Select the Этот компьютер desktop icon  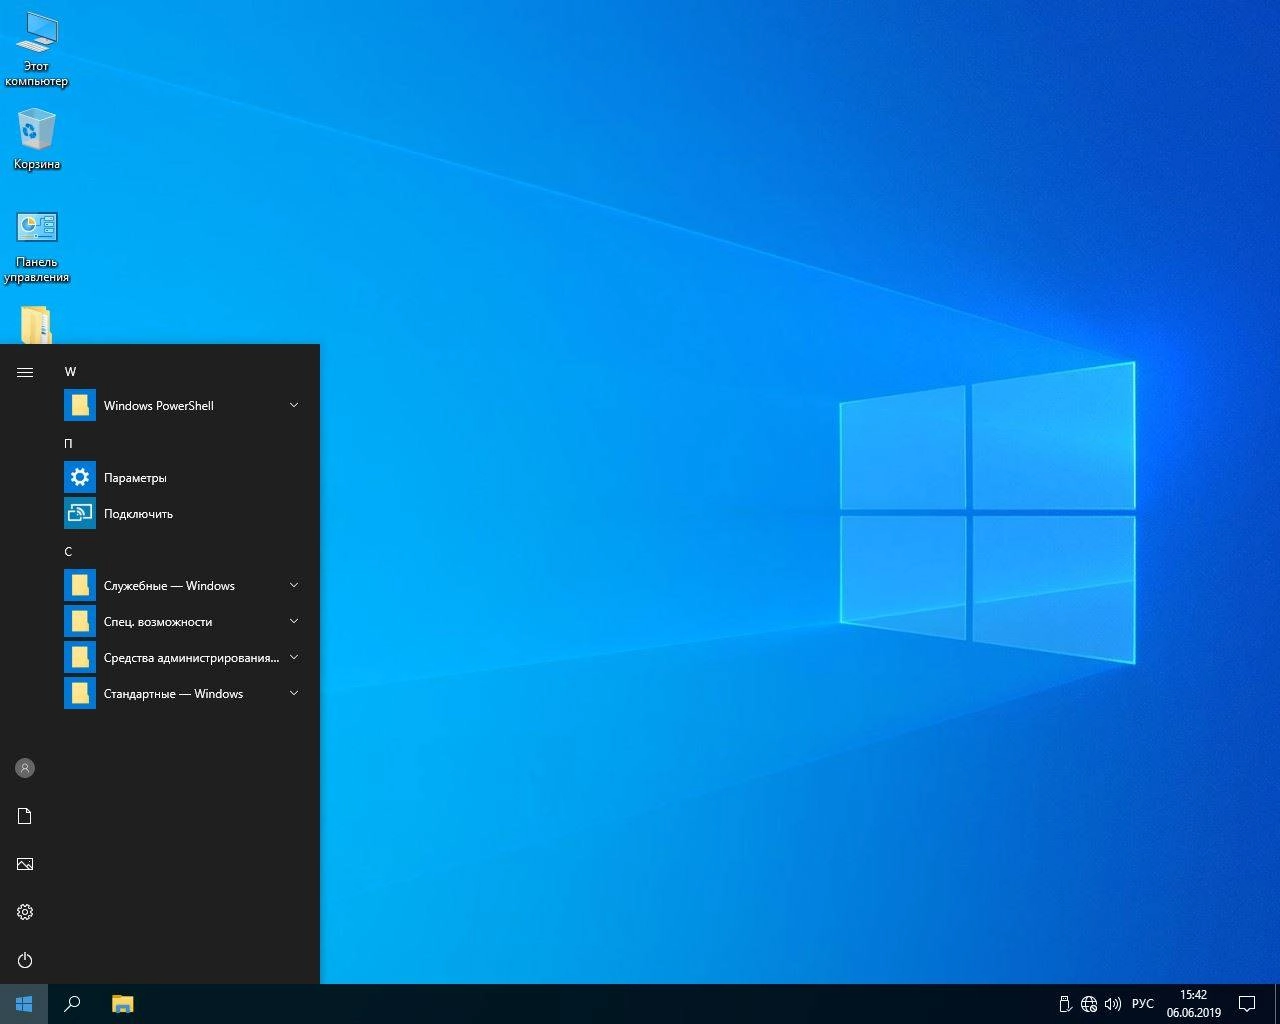[37, 49]
